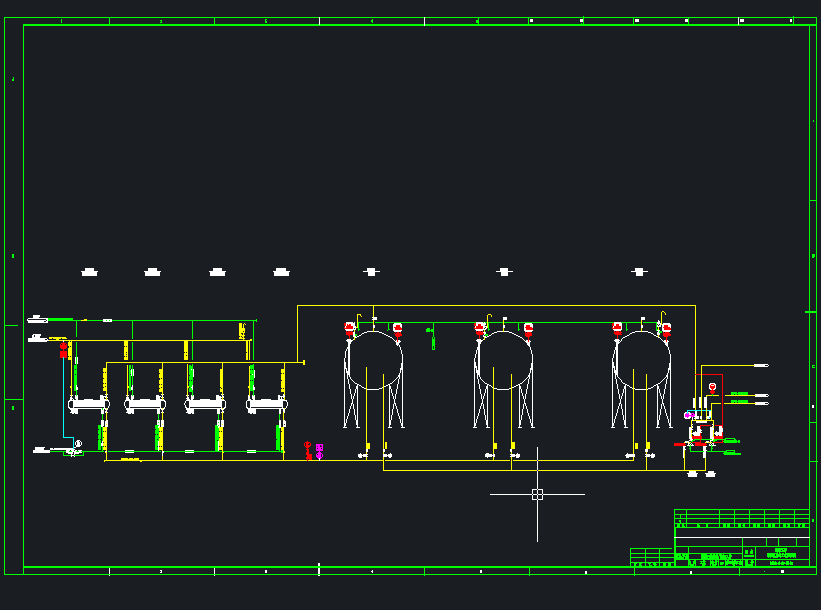
Task: Pick the magenta instrument symbol near bottom pipe
Action: 319,451
